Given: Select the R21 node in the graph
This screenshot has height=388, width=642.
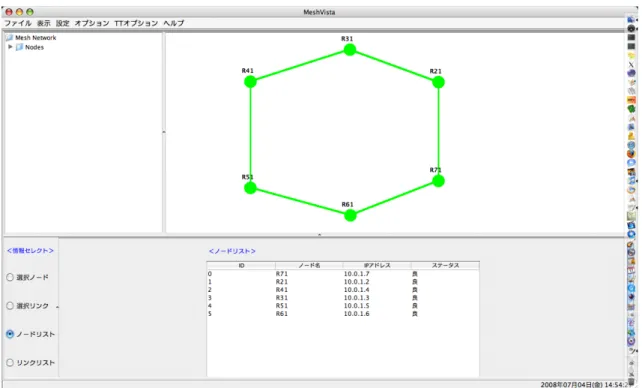Looking at the screenshot, I should pos(438,82).
